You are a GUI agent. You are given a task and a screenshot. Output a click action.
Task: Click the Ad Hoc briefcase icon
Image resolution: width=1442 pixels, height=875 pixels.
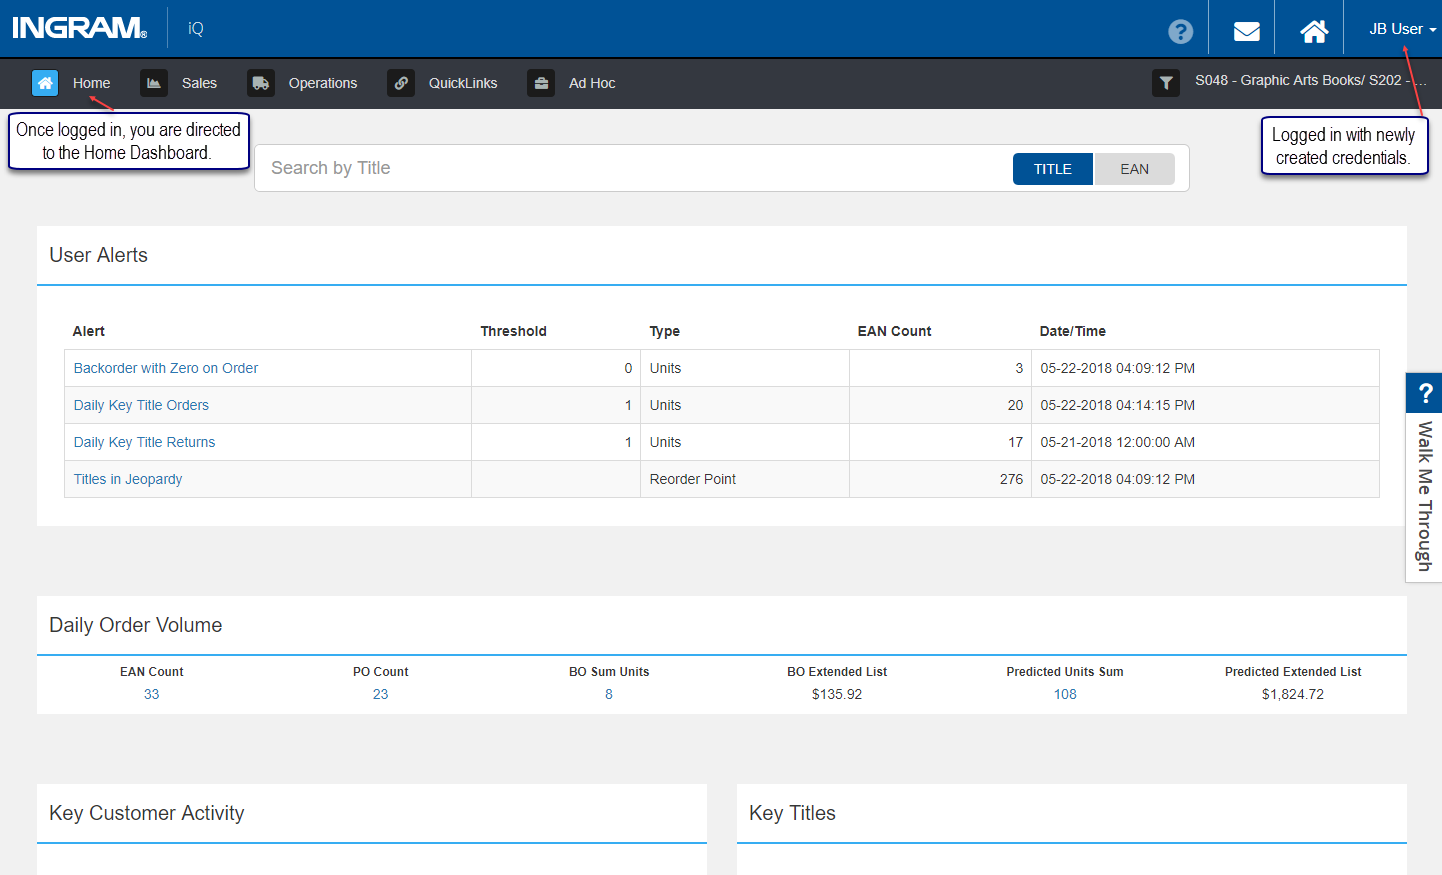pyautogui.click(x=541, y=83)
